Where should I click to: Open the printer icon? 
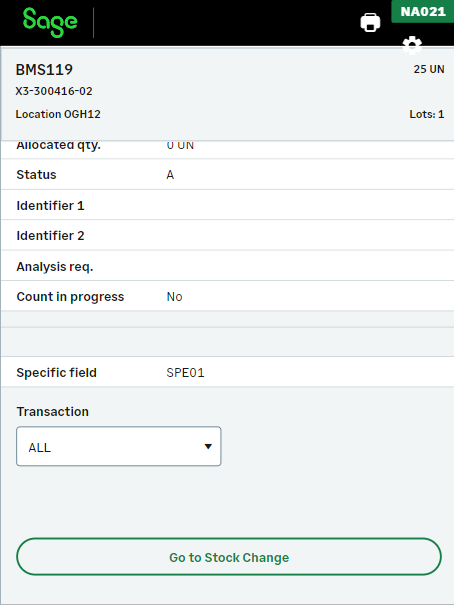point(370,22)
